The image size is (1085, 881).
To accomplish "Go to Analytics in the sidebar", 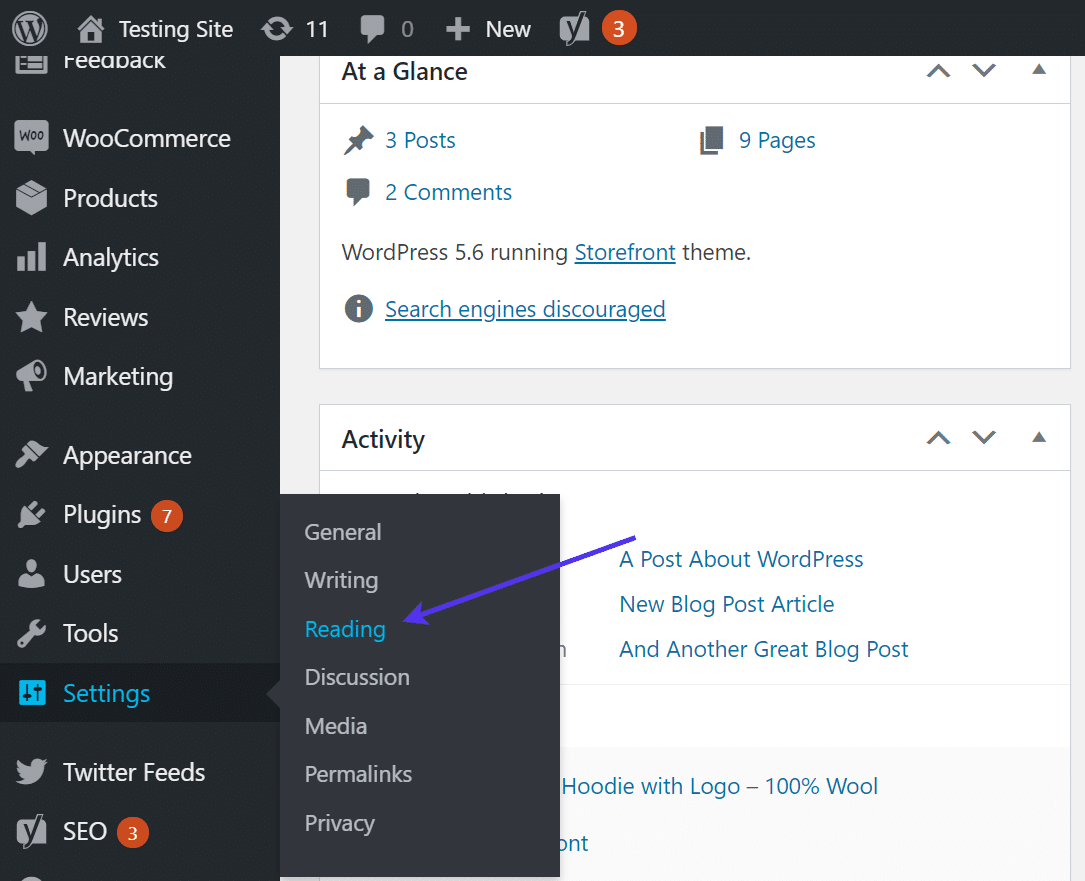I will point(110,258).
